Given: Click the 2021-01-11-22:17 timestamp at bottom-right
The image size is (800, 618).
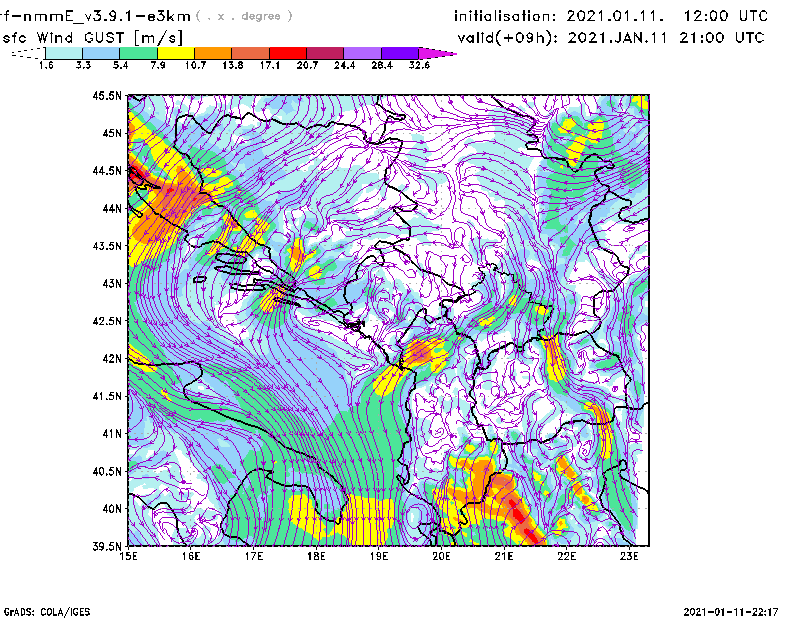Looking at the screenshot, I should coord(734,610).
